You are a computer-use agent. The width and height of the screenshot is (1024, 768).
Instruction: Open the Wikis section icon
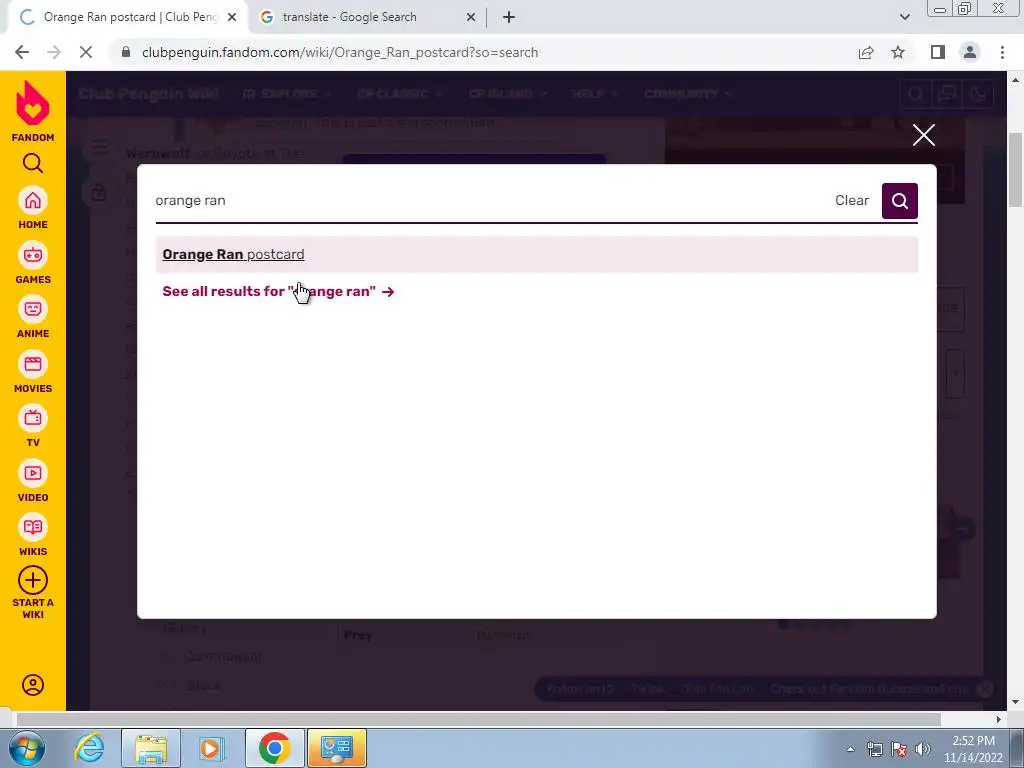coord(33,528)
